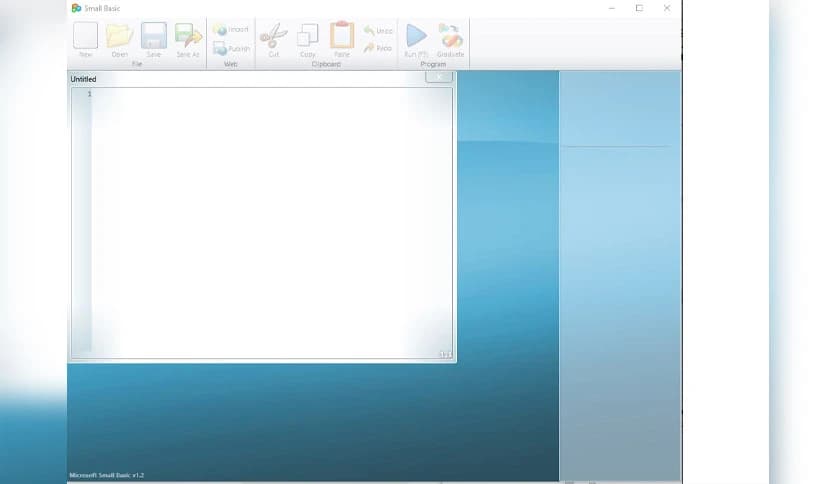
Task: Paste from clipboard with the Paste icon
Action: (342, 39)
